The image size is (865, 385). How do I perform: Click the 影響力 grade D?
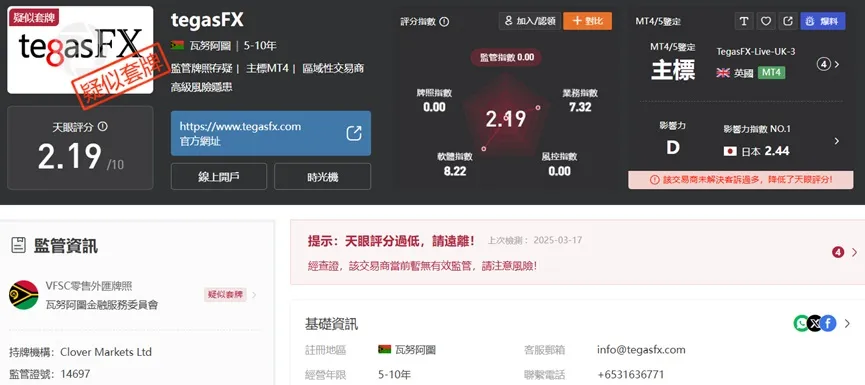tap(672, 148)
